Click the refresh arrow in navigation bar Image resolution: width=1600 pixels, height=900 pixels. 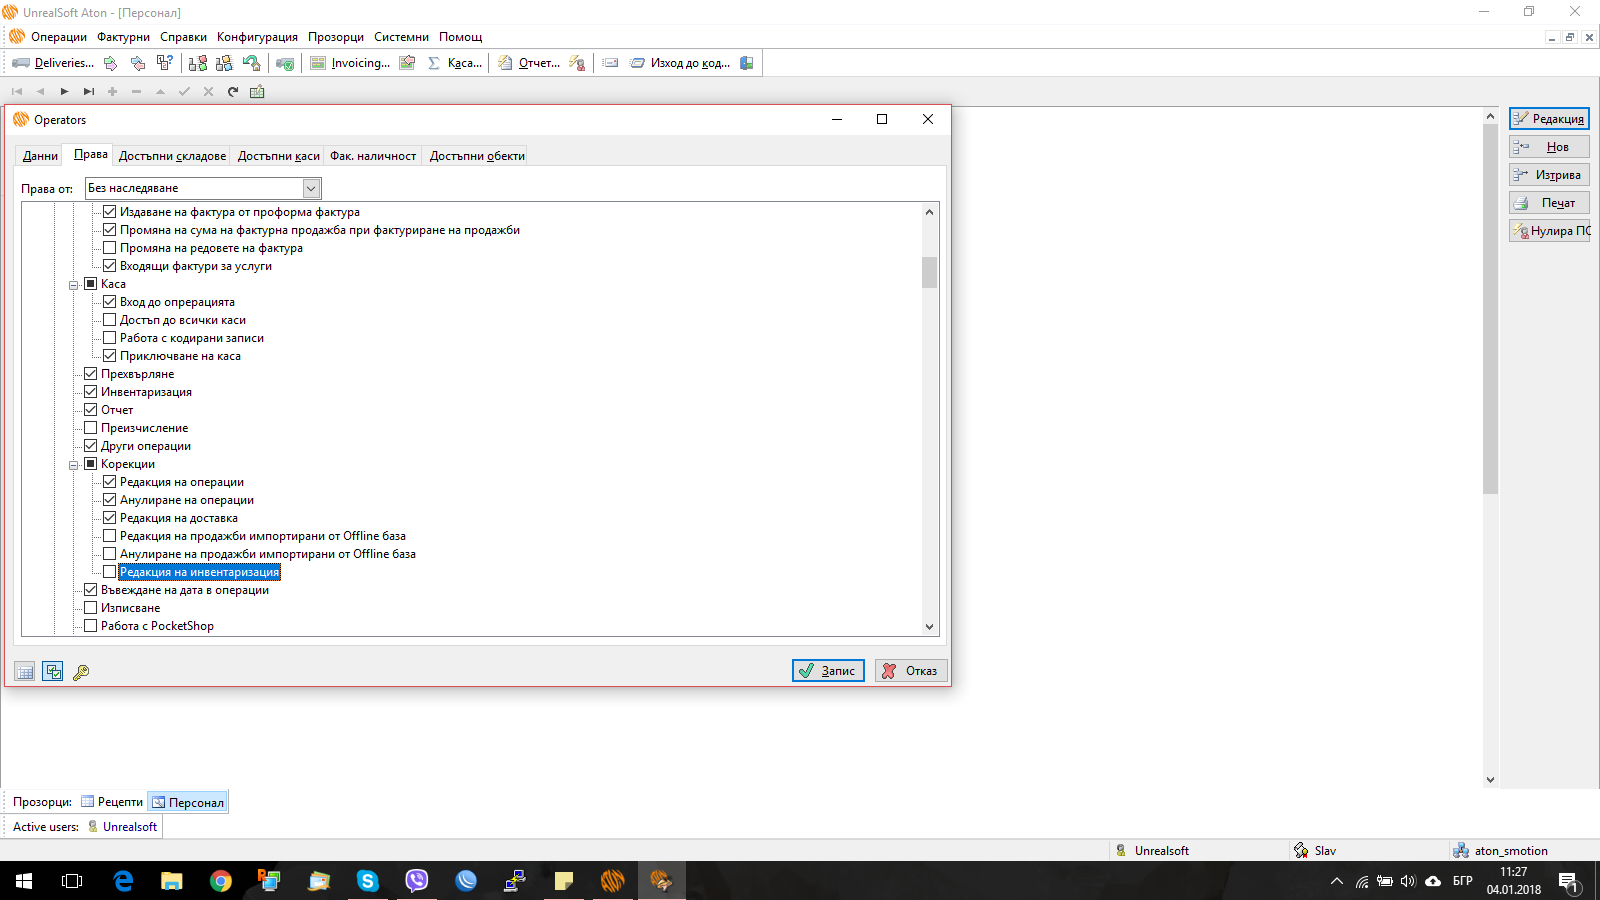click(x=233, y=92)
